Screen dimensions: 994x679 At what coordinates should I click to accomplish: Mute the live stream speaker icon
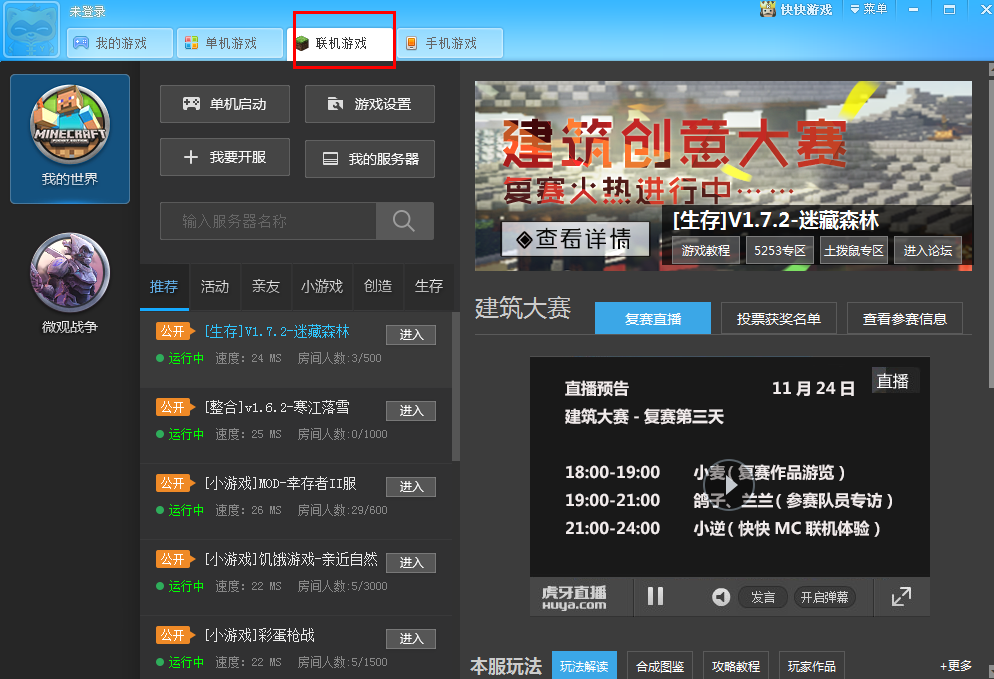721,597
